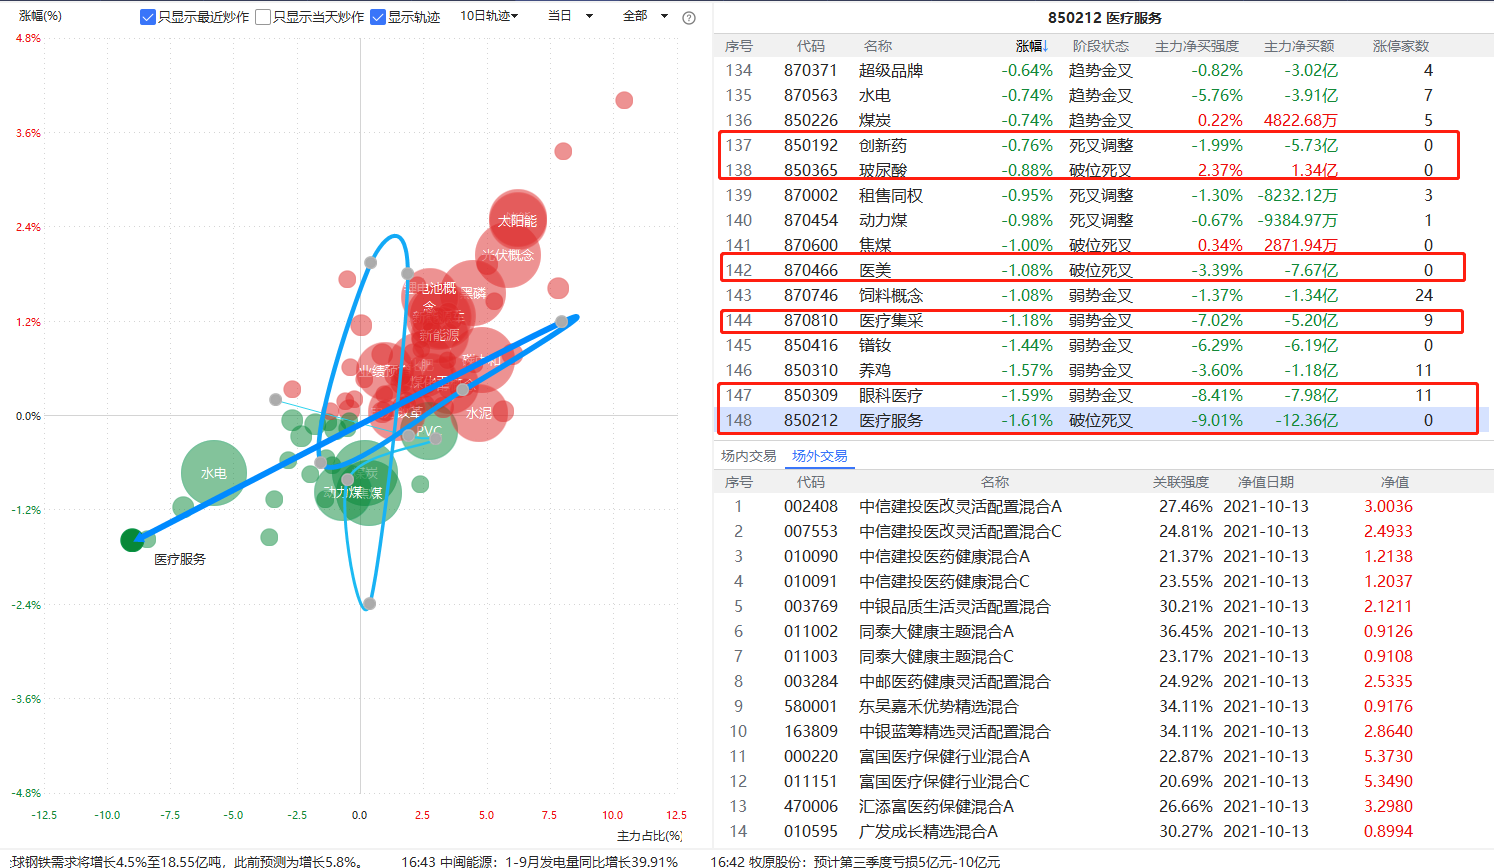
Task: Open fund 中信建投医改灵活配置混合A
Action: (x=960, y=506)
